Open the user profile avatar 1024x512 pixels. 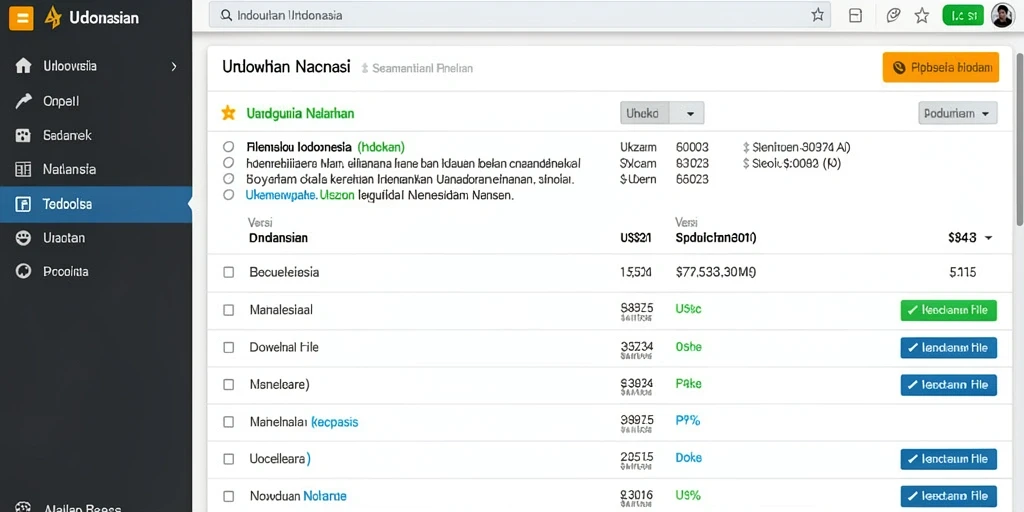[x=1002, y=16]
